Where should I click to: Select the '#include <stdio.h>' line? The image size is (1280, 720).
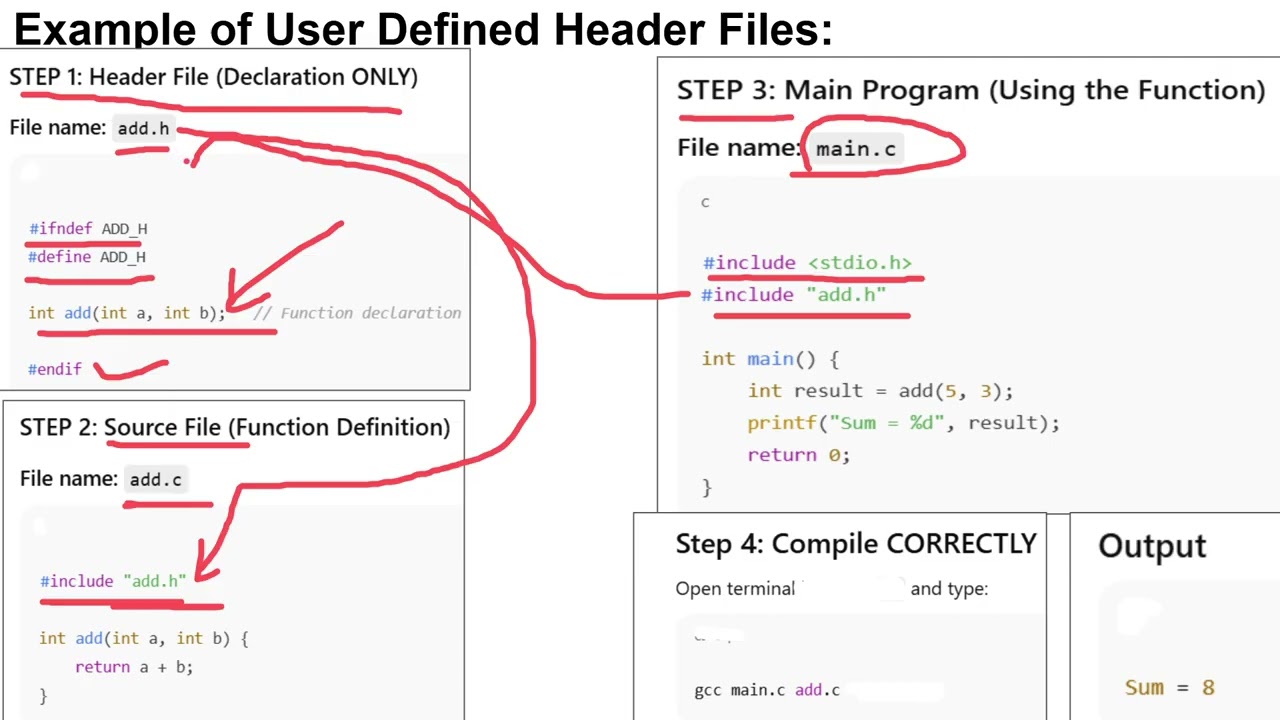click(x=807, y=263)
